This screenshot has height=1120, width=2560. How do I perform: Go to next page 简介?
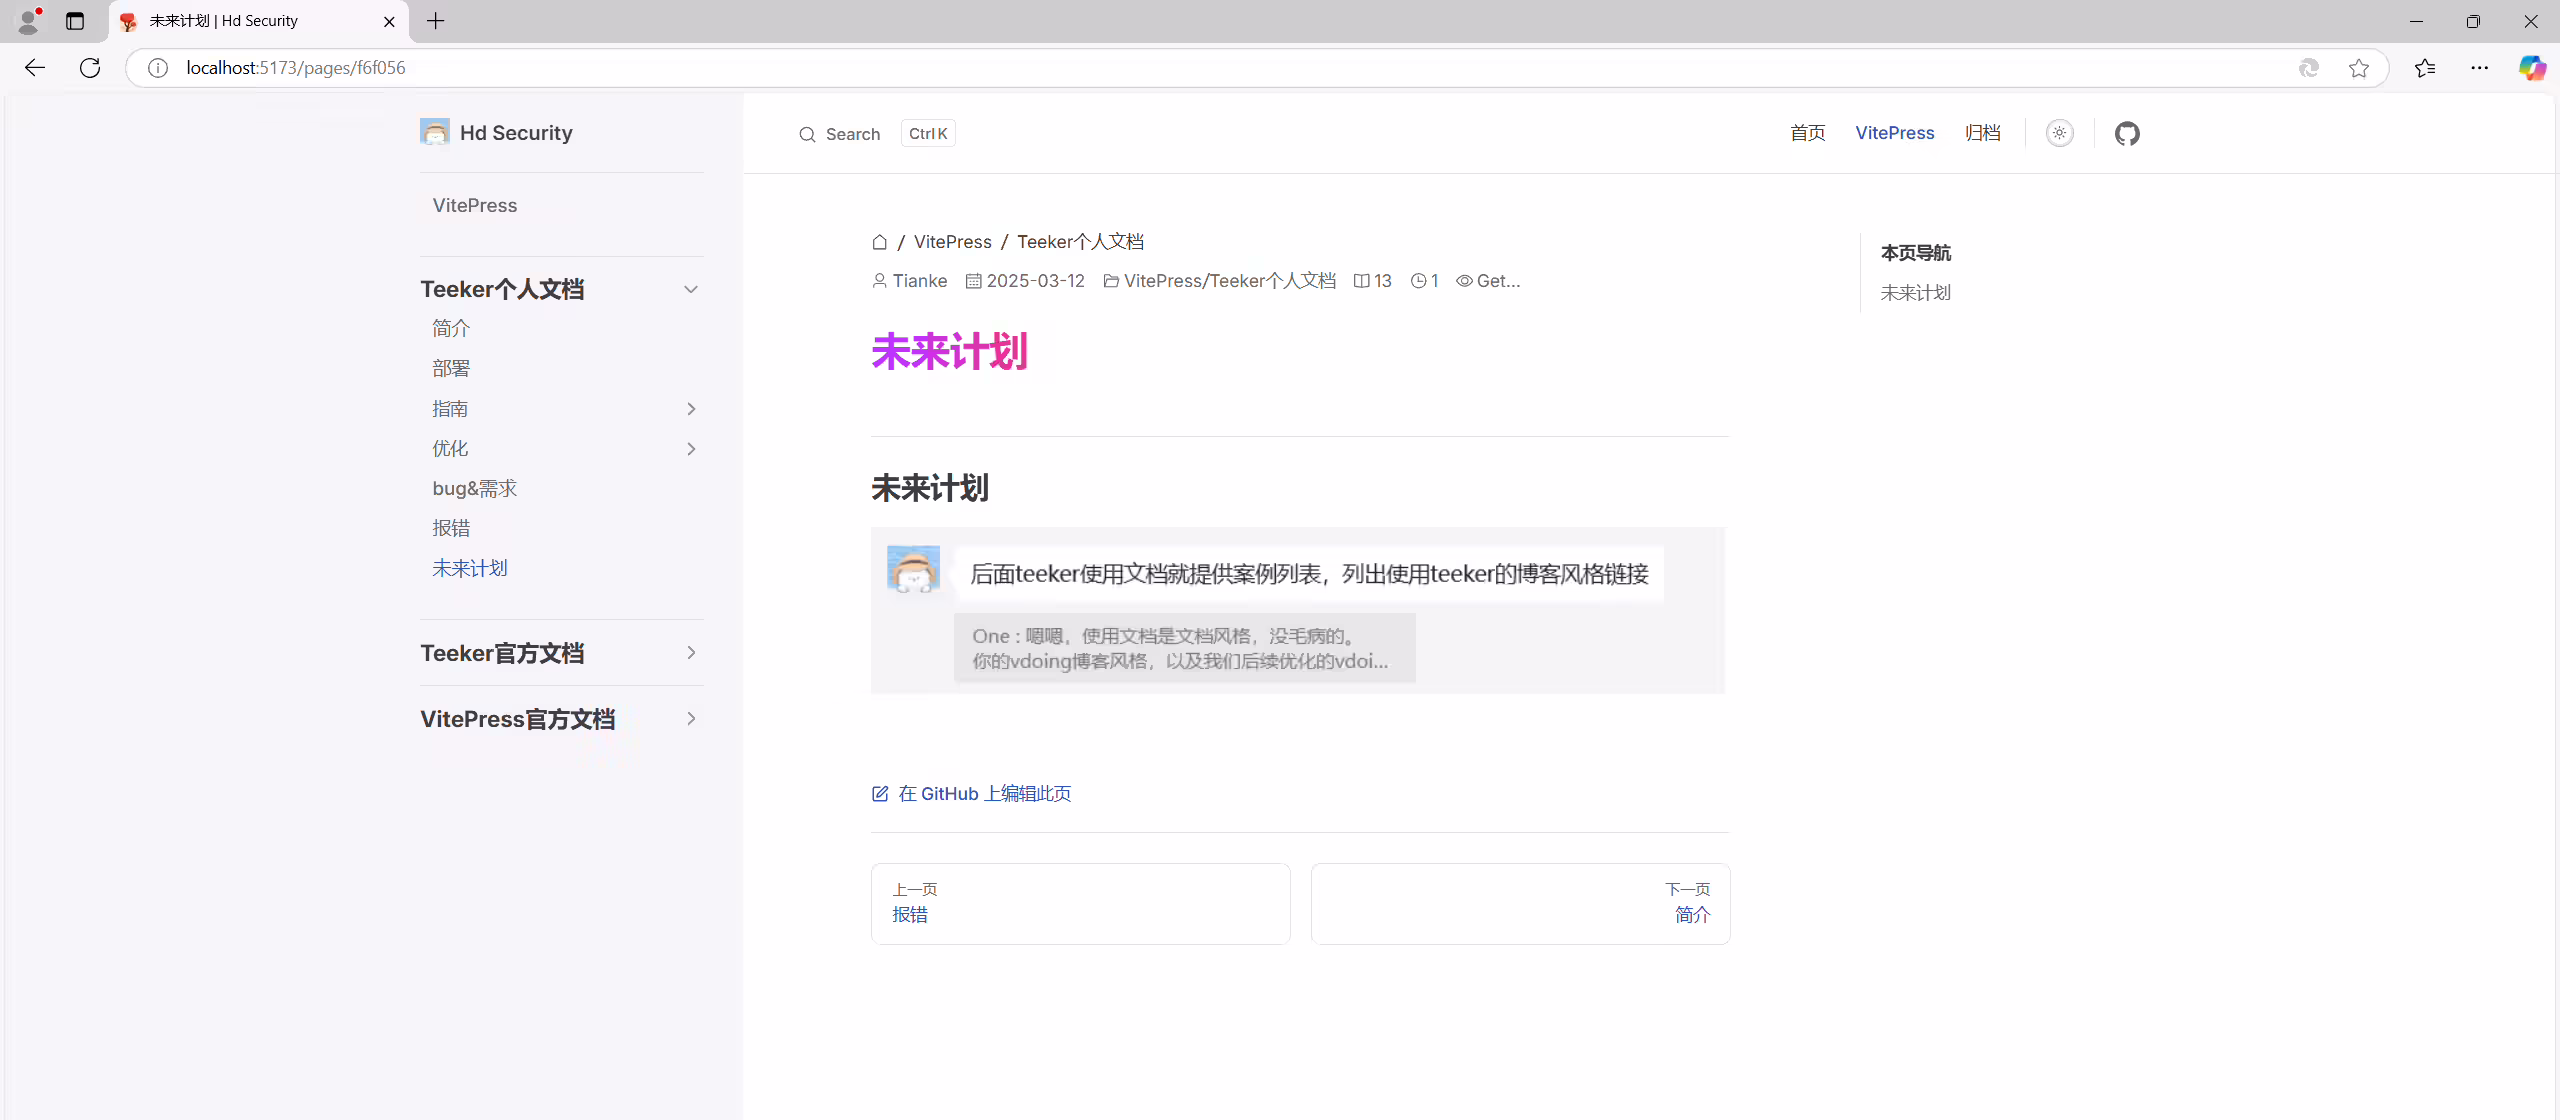[x=1520, y=904]
